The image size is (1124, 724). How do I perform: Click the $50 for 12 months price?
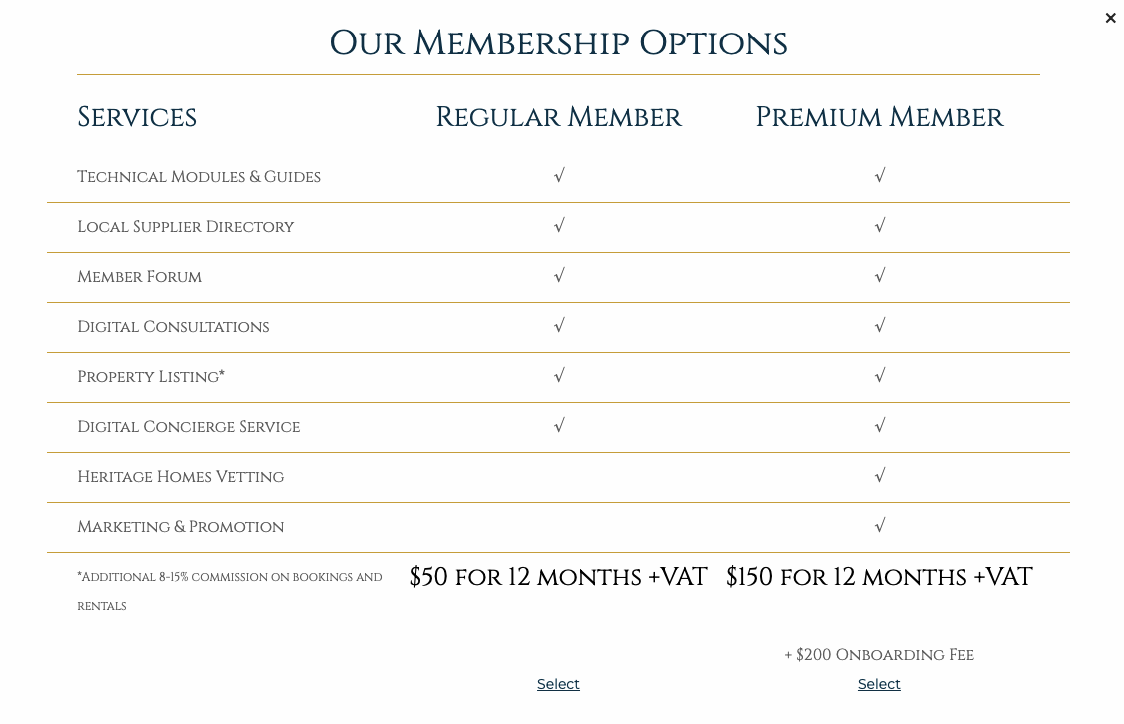(x=558, y=577)
